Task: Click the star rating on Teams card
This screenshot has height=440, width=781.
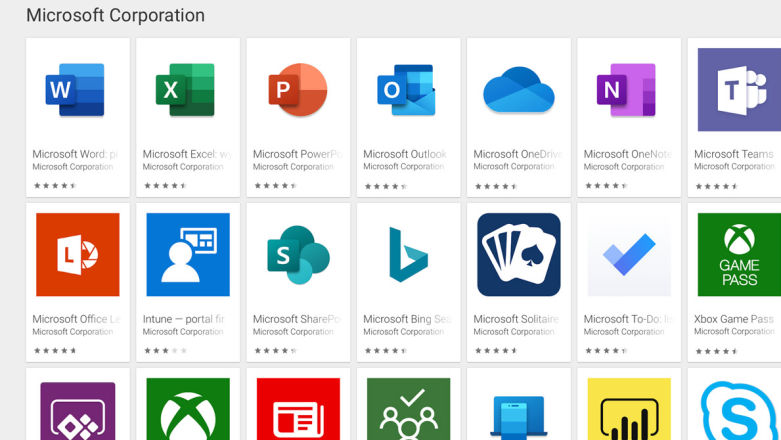Action: click(717, 187)
